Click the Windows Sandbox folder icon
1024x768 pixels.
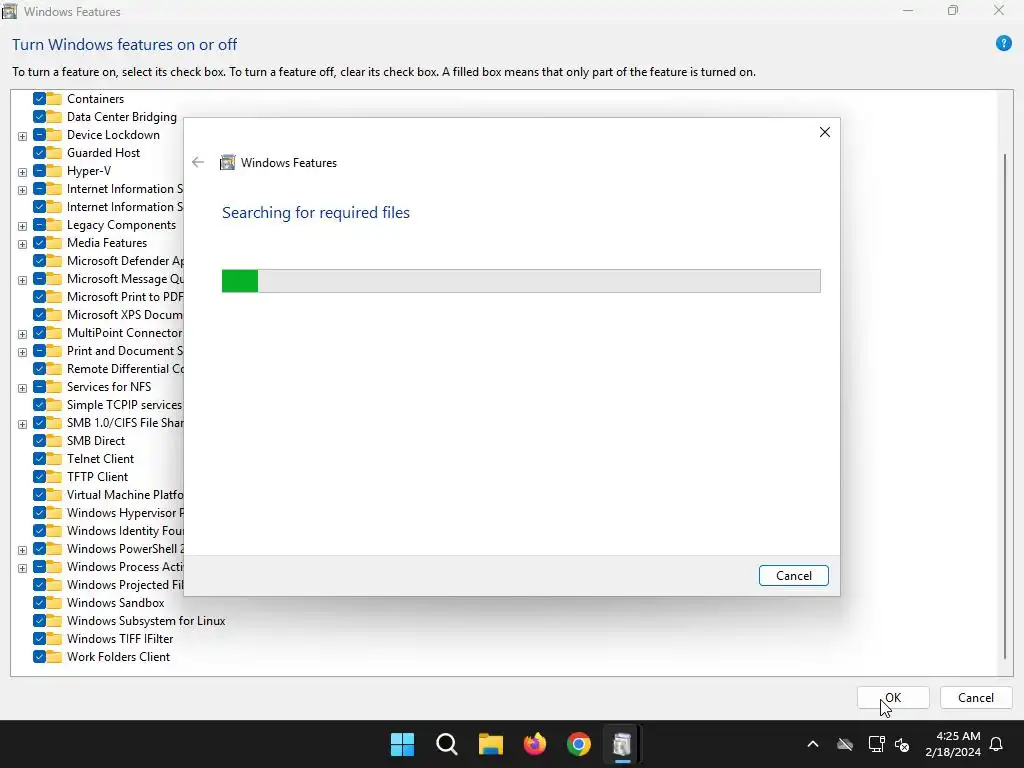click(x=54, y=603)
